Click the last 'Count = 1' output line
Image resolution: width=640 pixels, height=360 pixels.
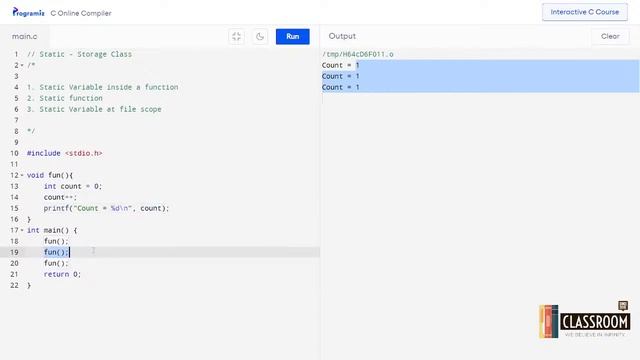click(x=340, y=87)
